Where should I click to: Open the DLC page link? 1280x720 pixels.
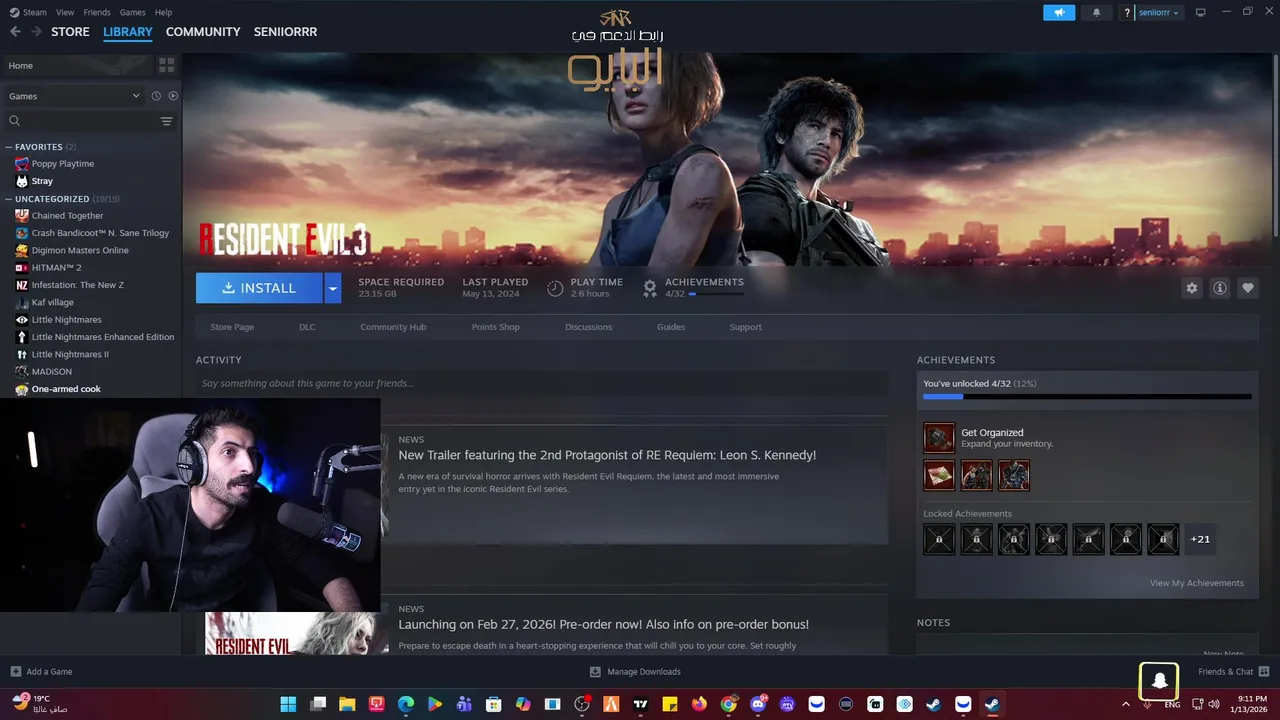307,327
